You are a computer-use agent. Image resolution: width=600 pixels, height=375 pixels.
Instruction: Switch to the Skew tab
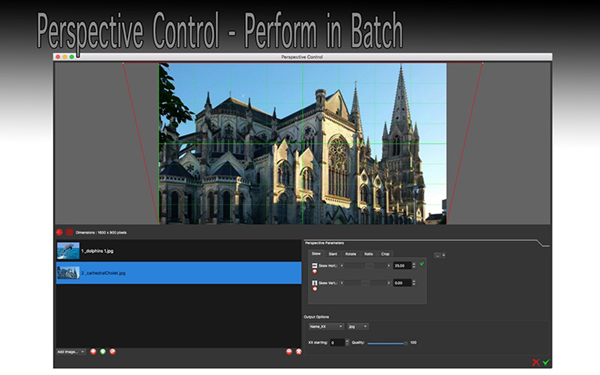pyautogui.click(x=316, y=254)
